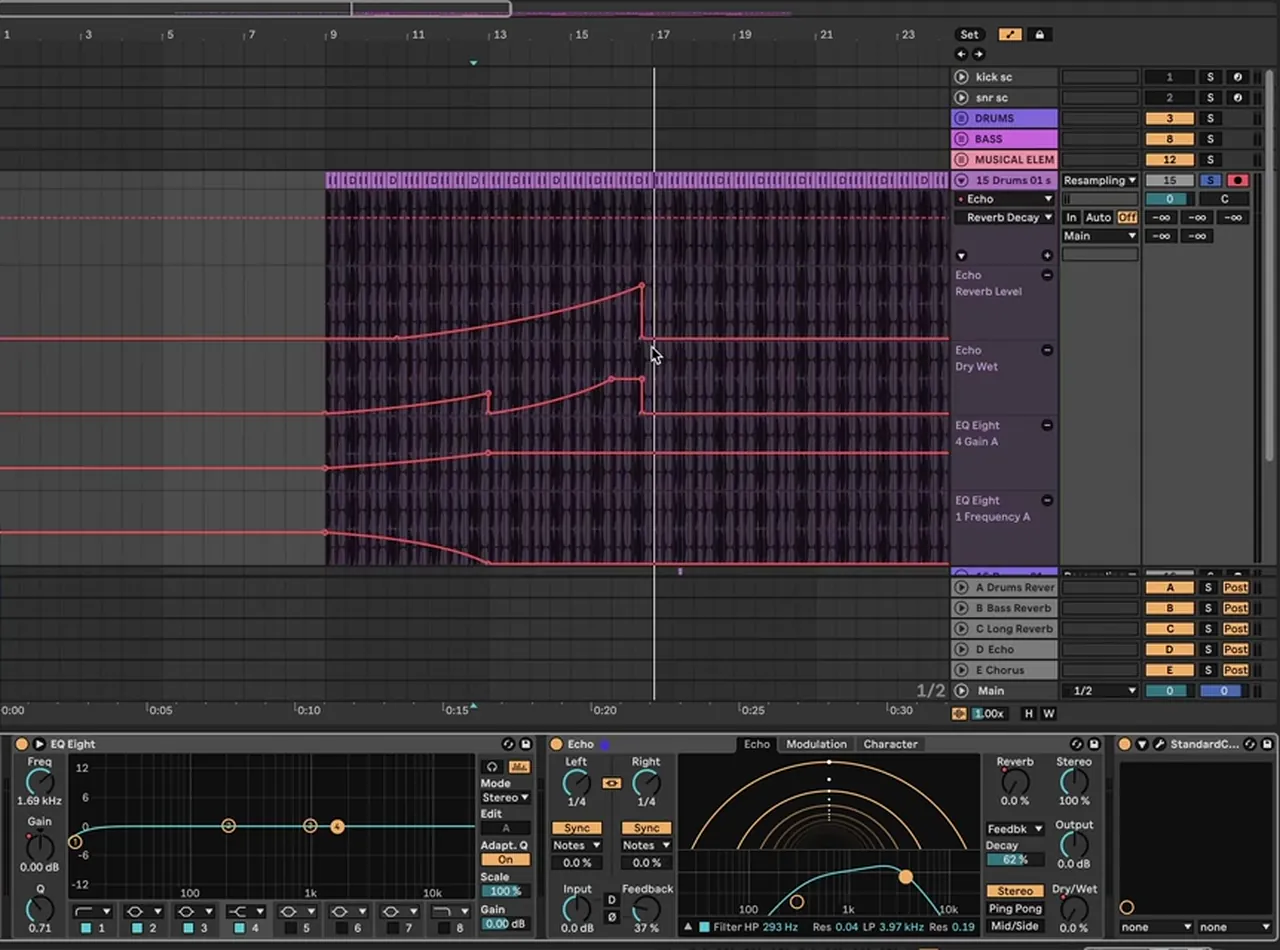
Task: Set monitoring to Auto on track 15
Action: 1098,217
